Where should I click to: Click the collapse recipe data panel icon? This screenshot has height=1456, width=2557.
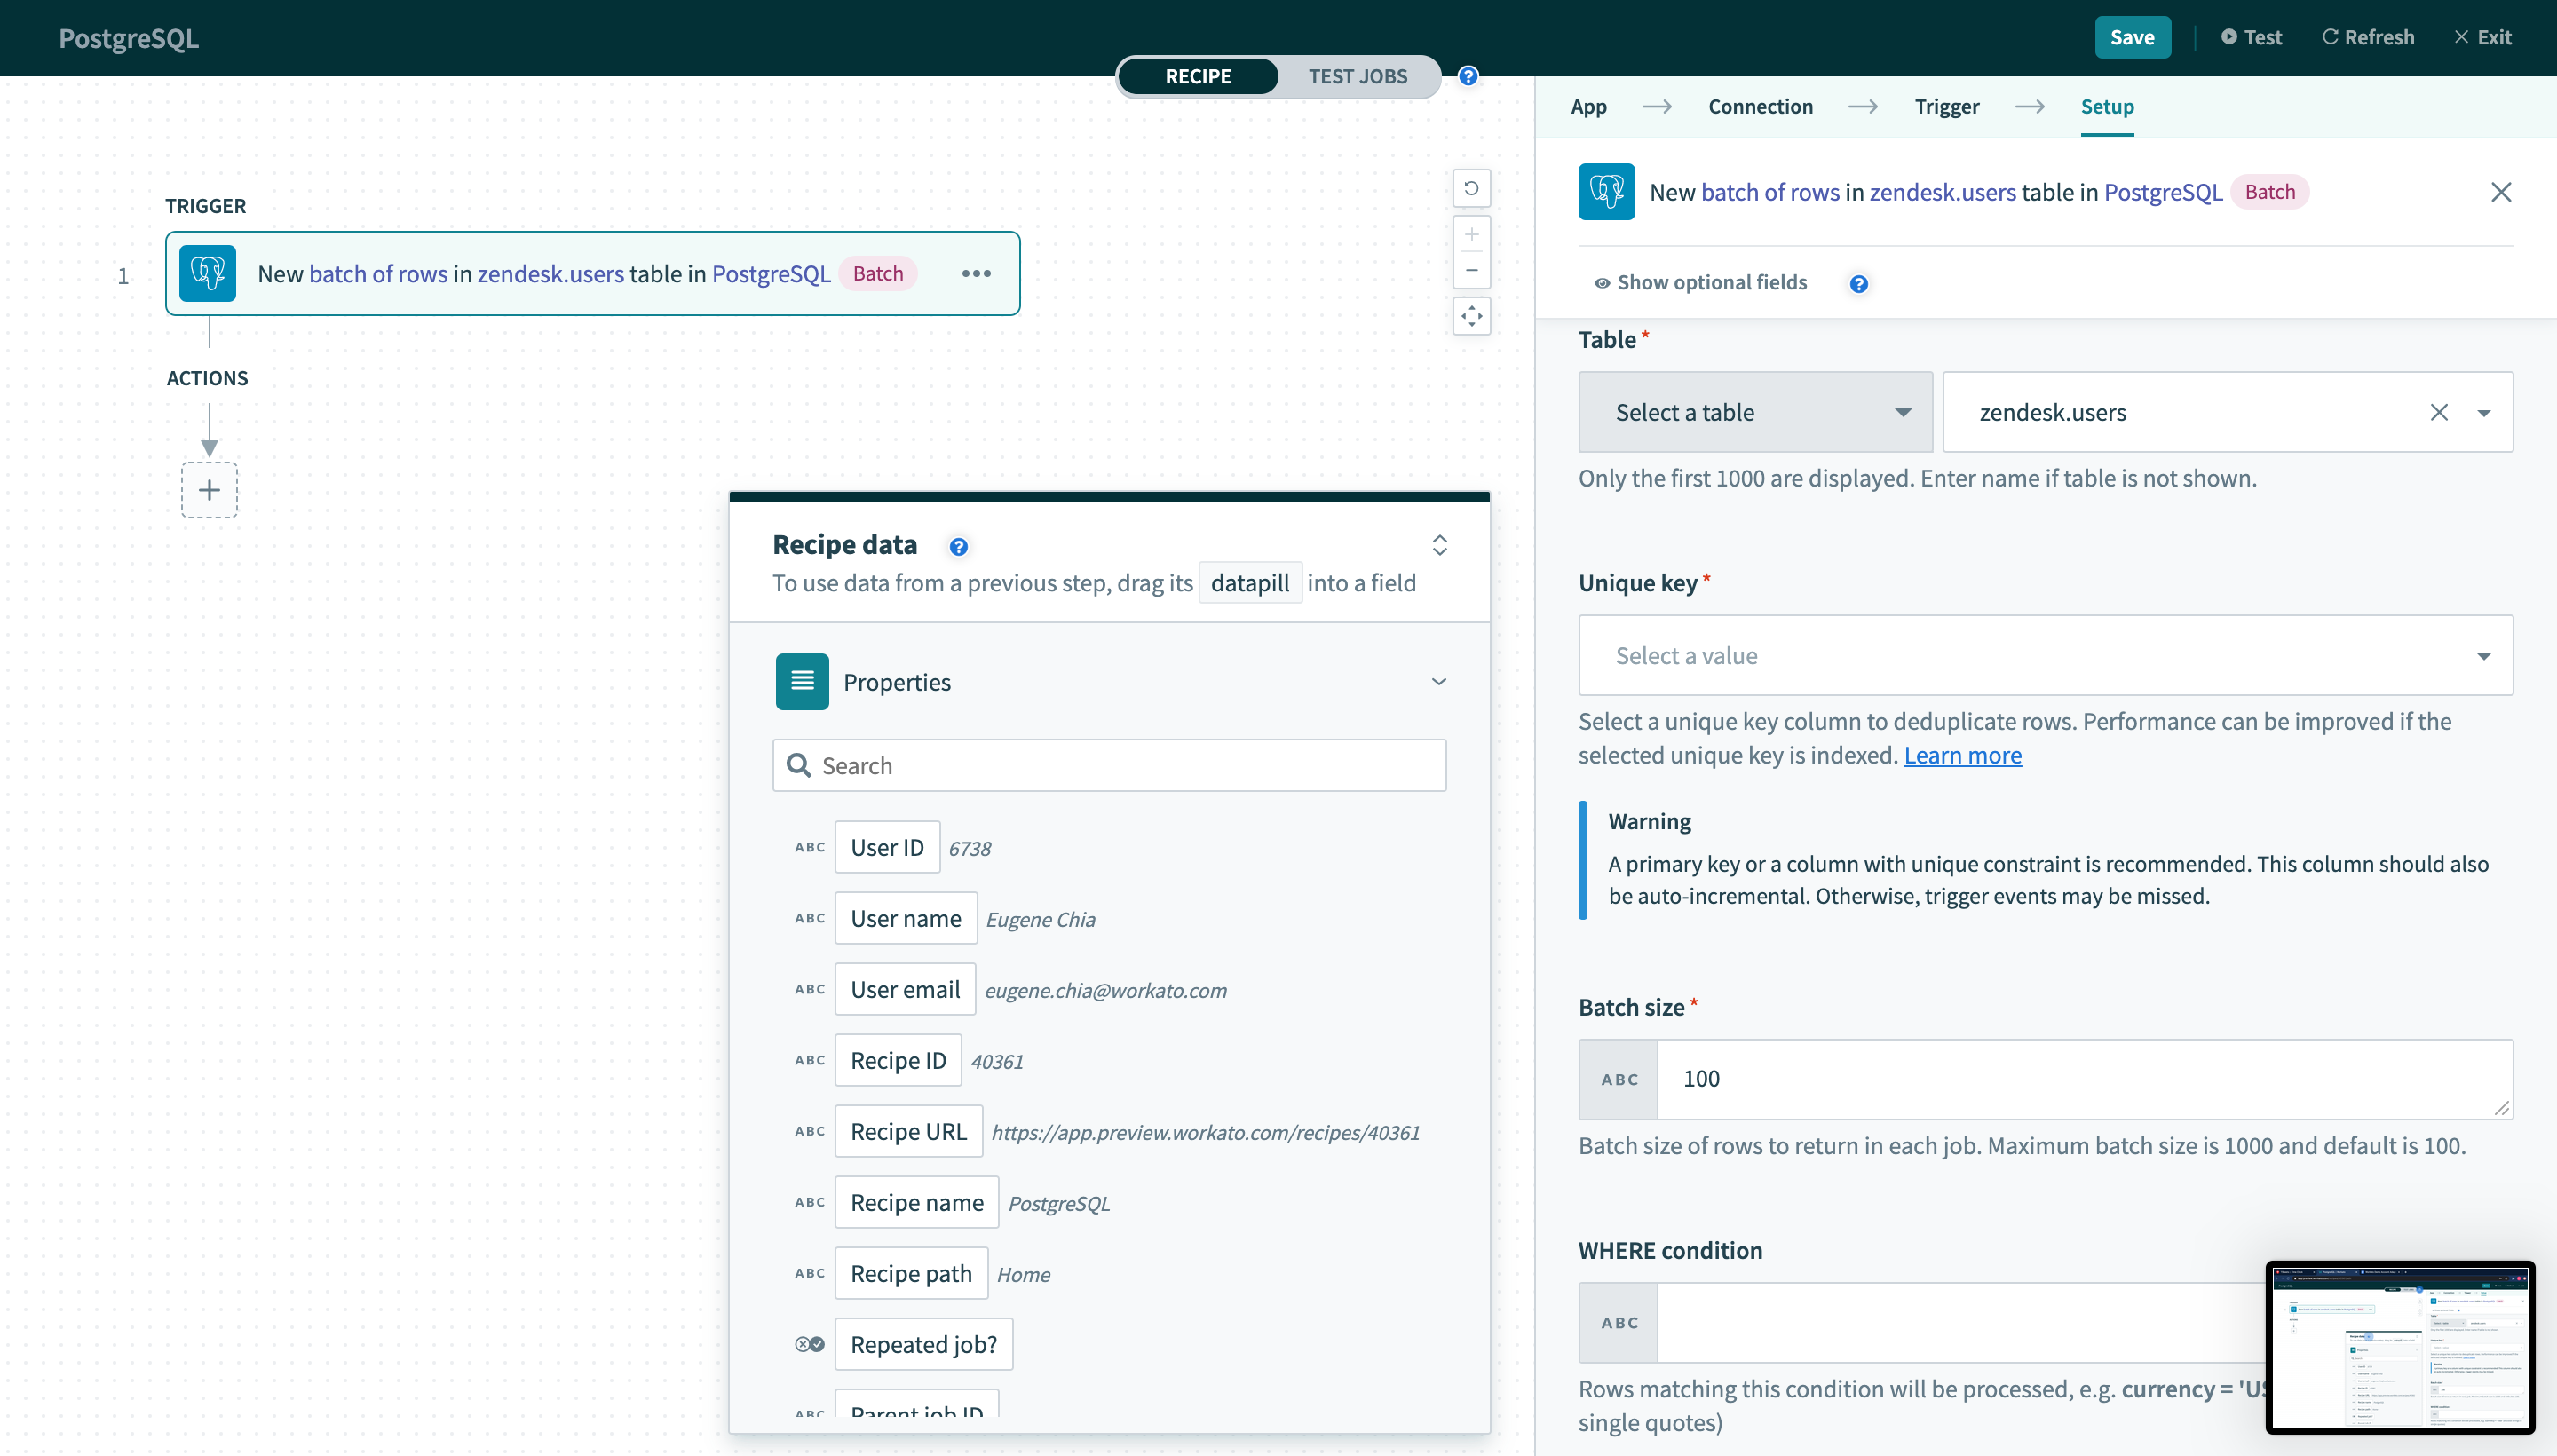[1440, 542]
